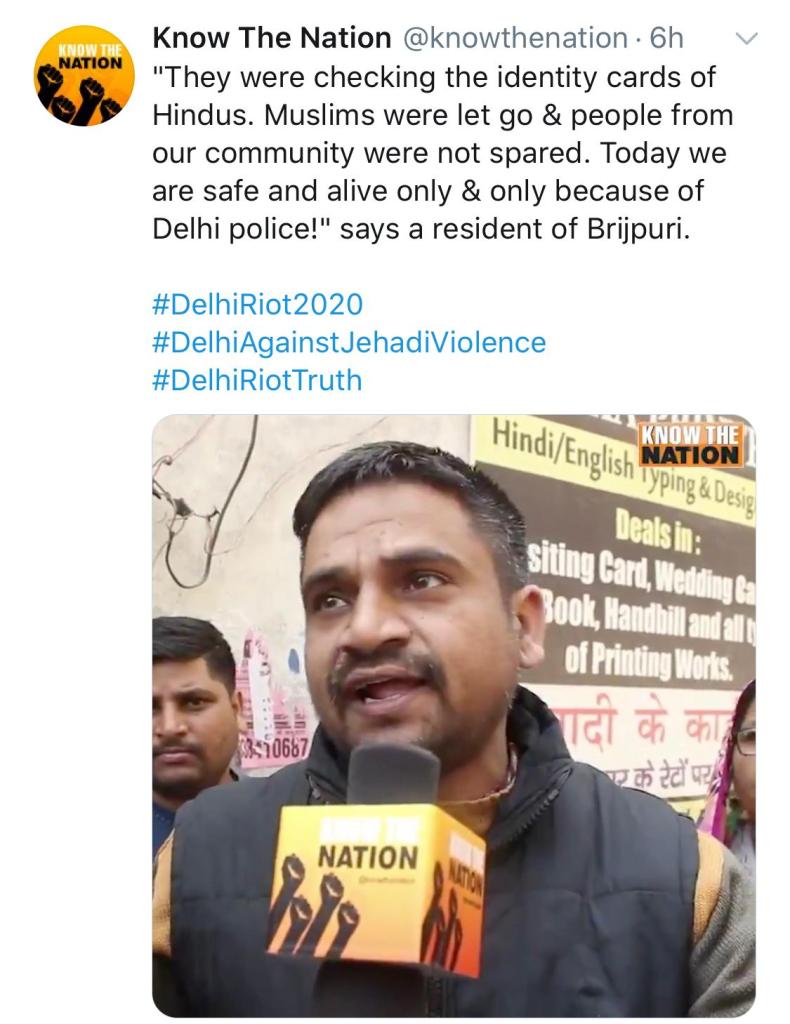790x1024 pixels.
Task: Expand the tweet options chevron
Action: (746, 39)
